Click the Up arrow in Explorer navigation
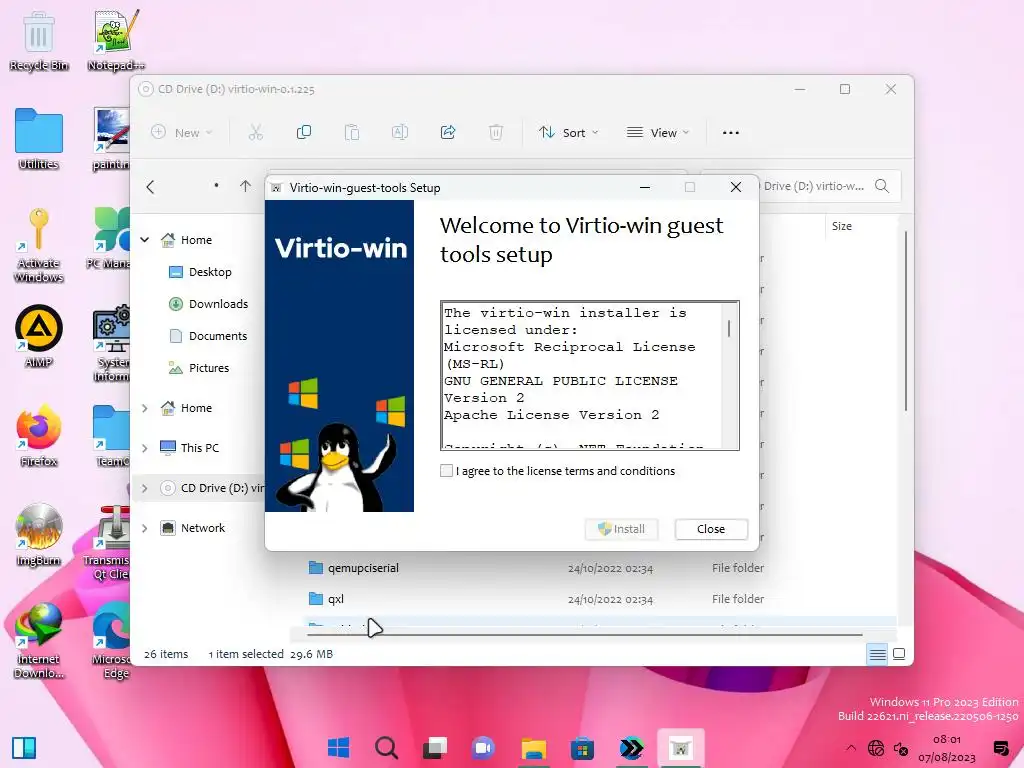The width and height of the screenshot is (1024, 768). (x=246, y=186)
